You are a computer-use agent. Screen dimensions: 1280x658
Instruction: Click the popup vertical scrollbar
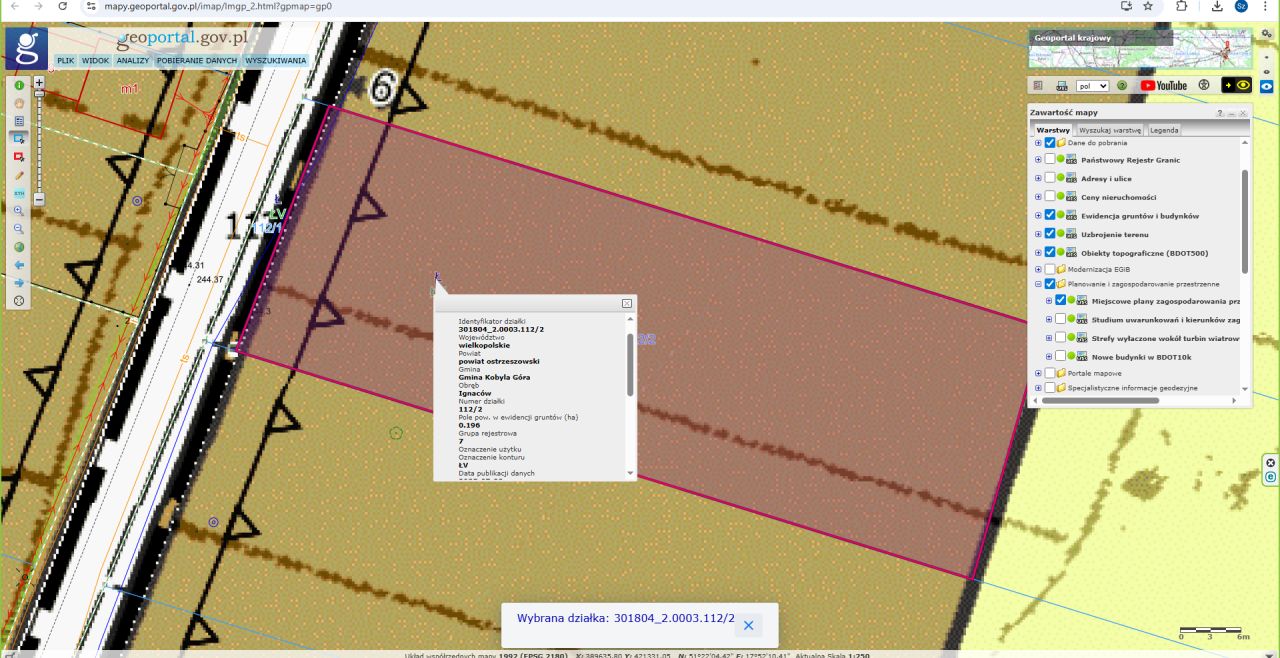pyautogui.click(x=630, y=366)
